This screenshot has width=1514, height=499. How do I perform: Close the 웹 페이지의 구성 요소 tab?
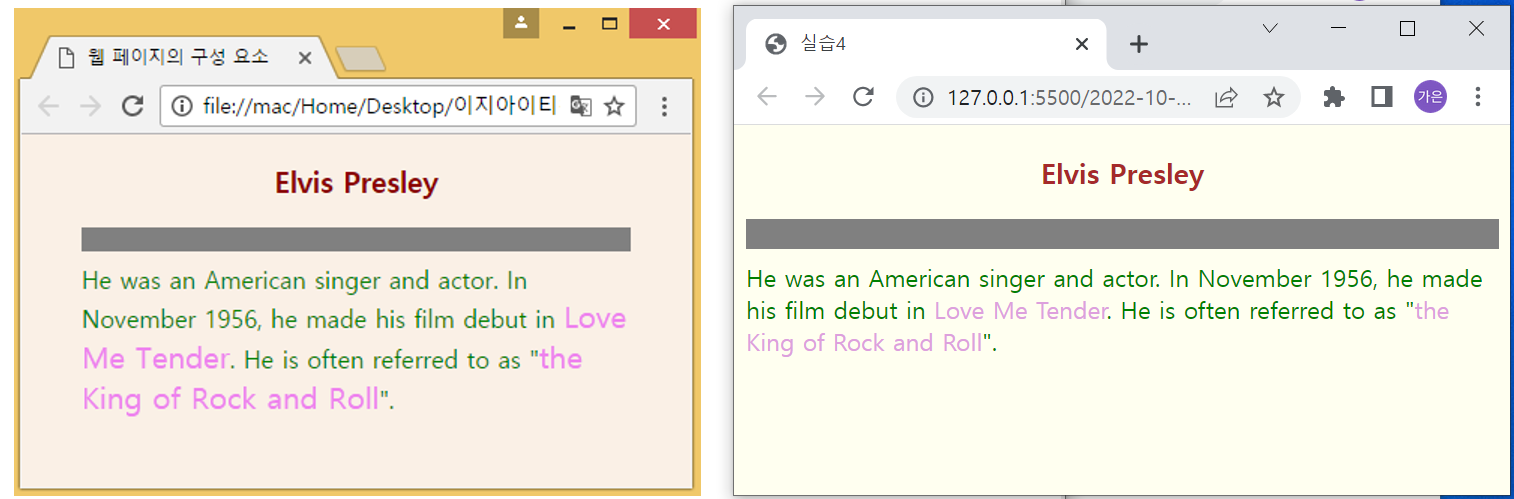pos(305,58)
